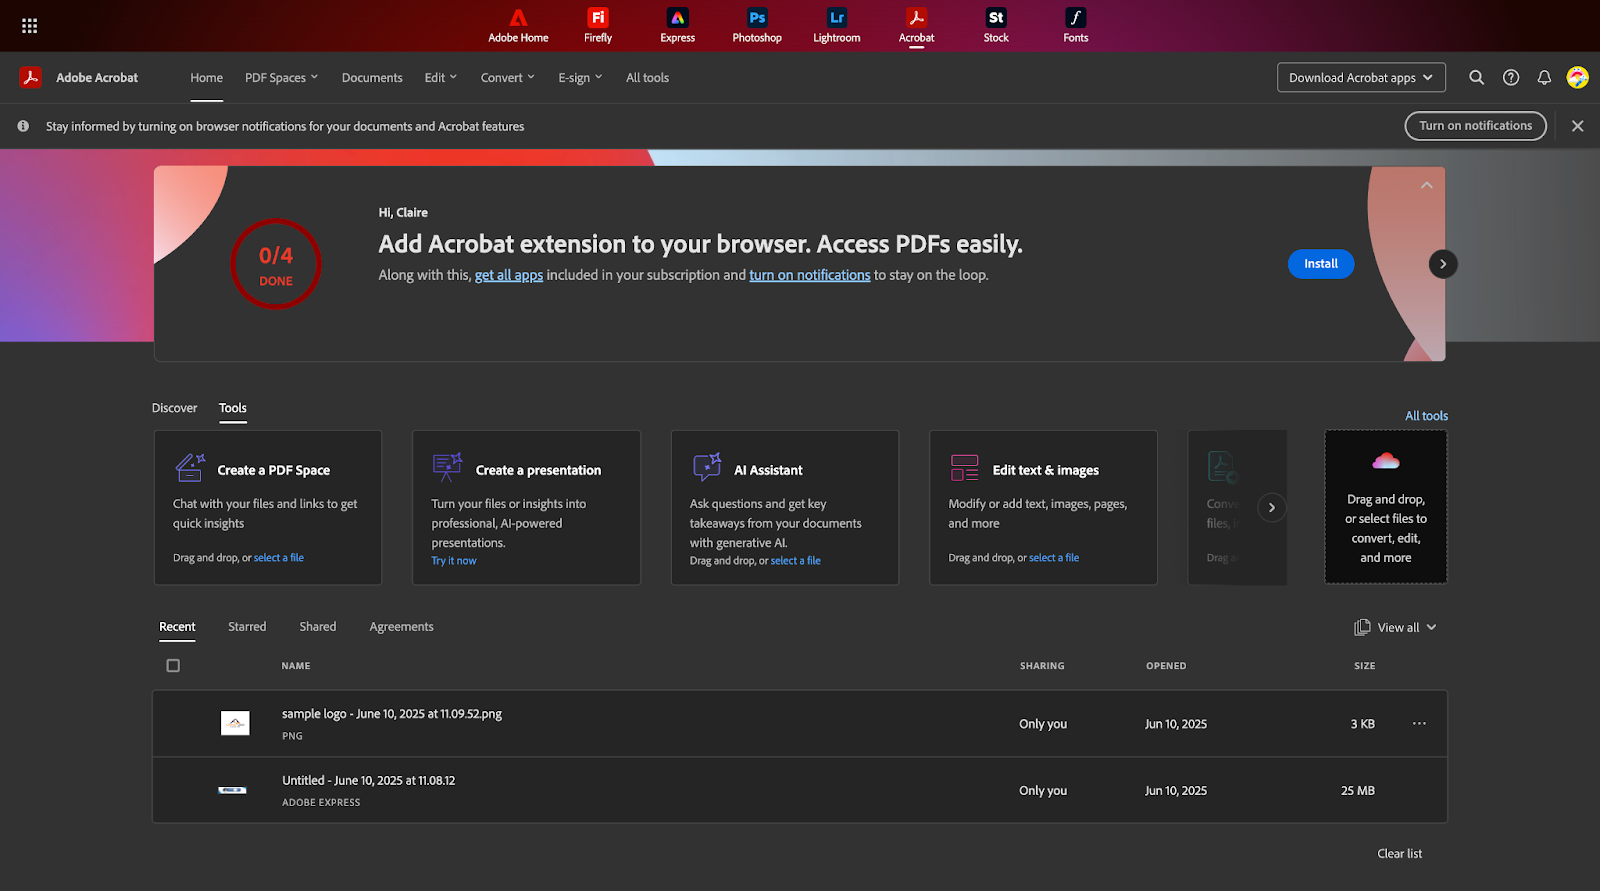This screenshot has width=1600, height=891.
Task: Open the Adobe Stock app icon
Action: [x=996, y=26]
